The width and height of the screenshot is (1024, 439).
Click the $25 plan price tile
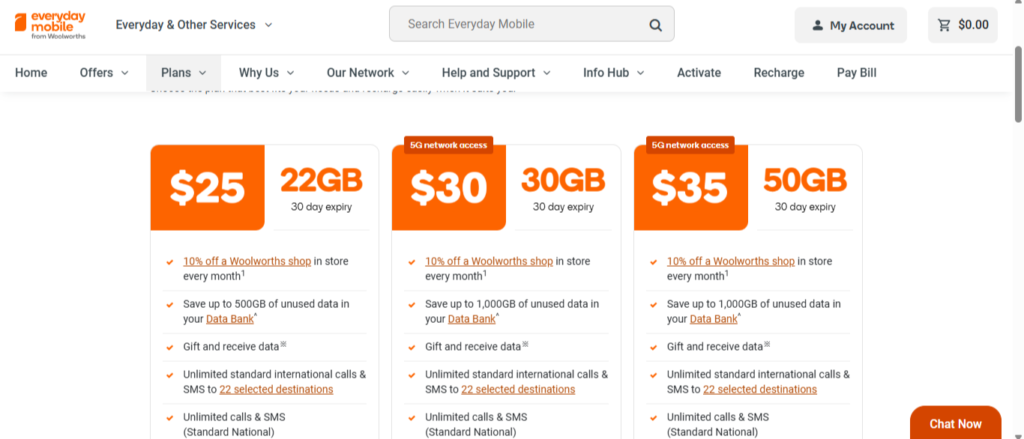click(x=207, y=187)
